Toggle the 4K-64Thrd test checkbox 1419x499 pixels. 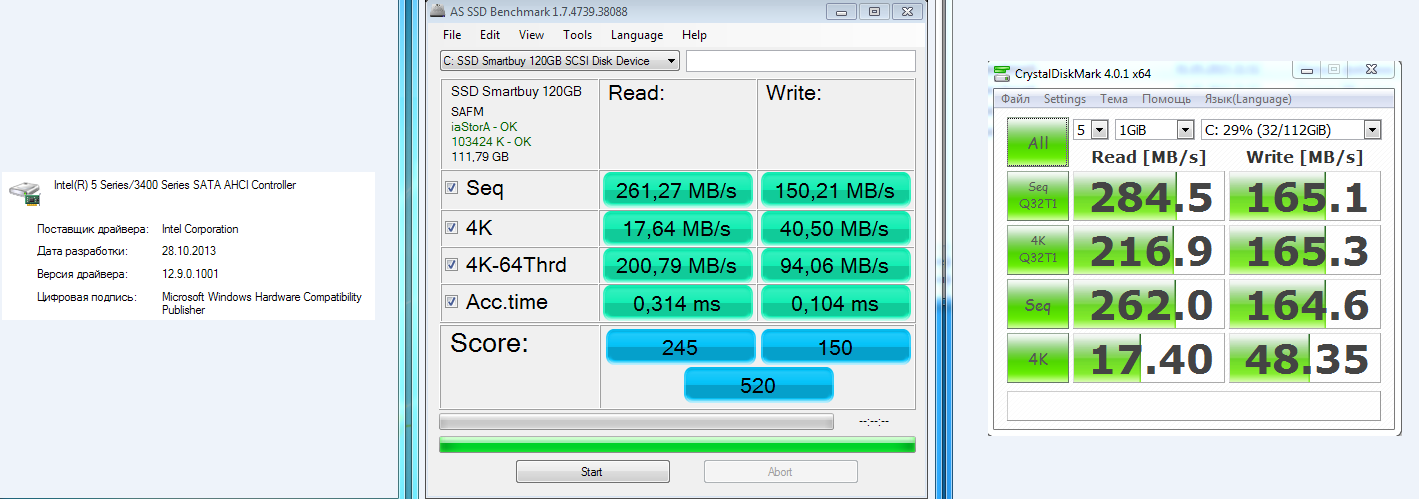(x=452, y=265)
